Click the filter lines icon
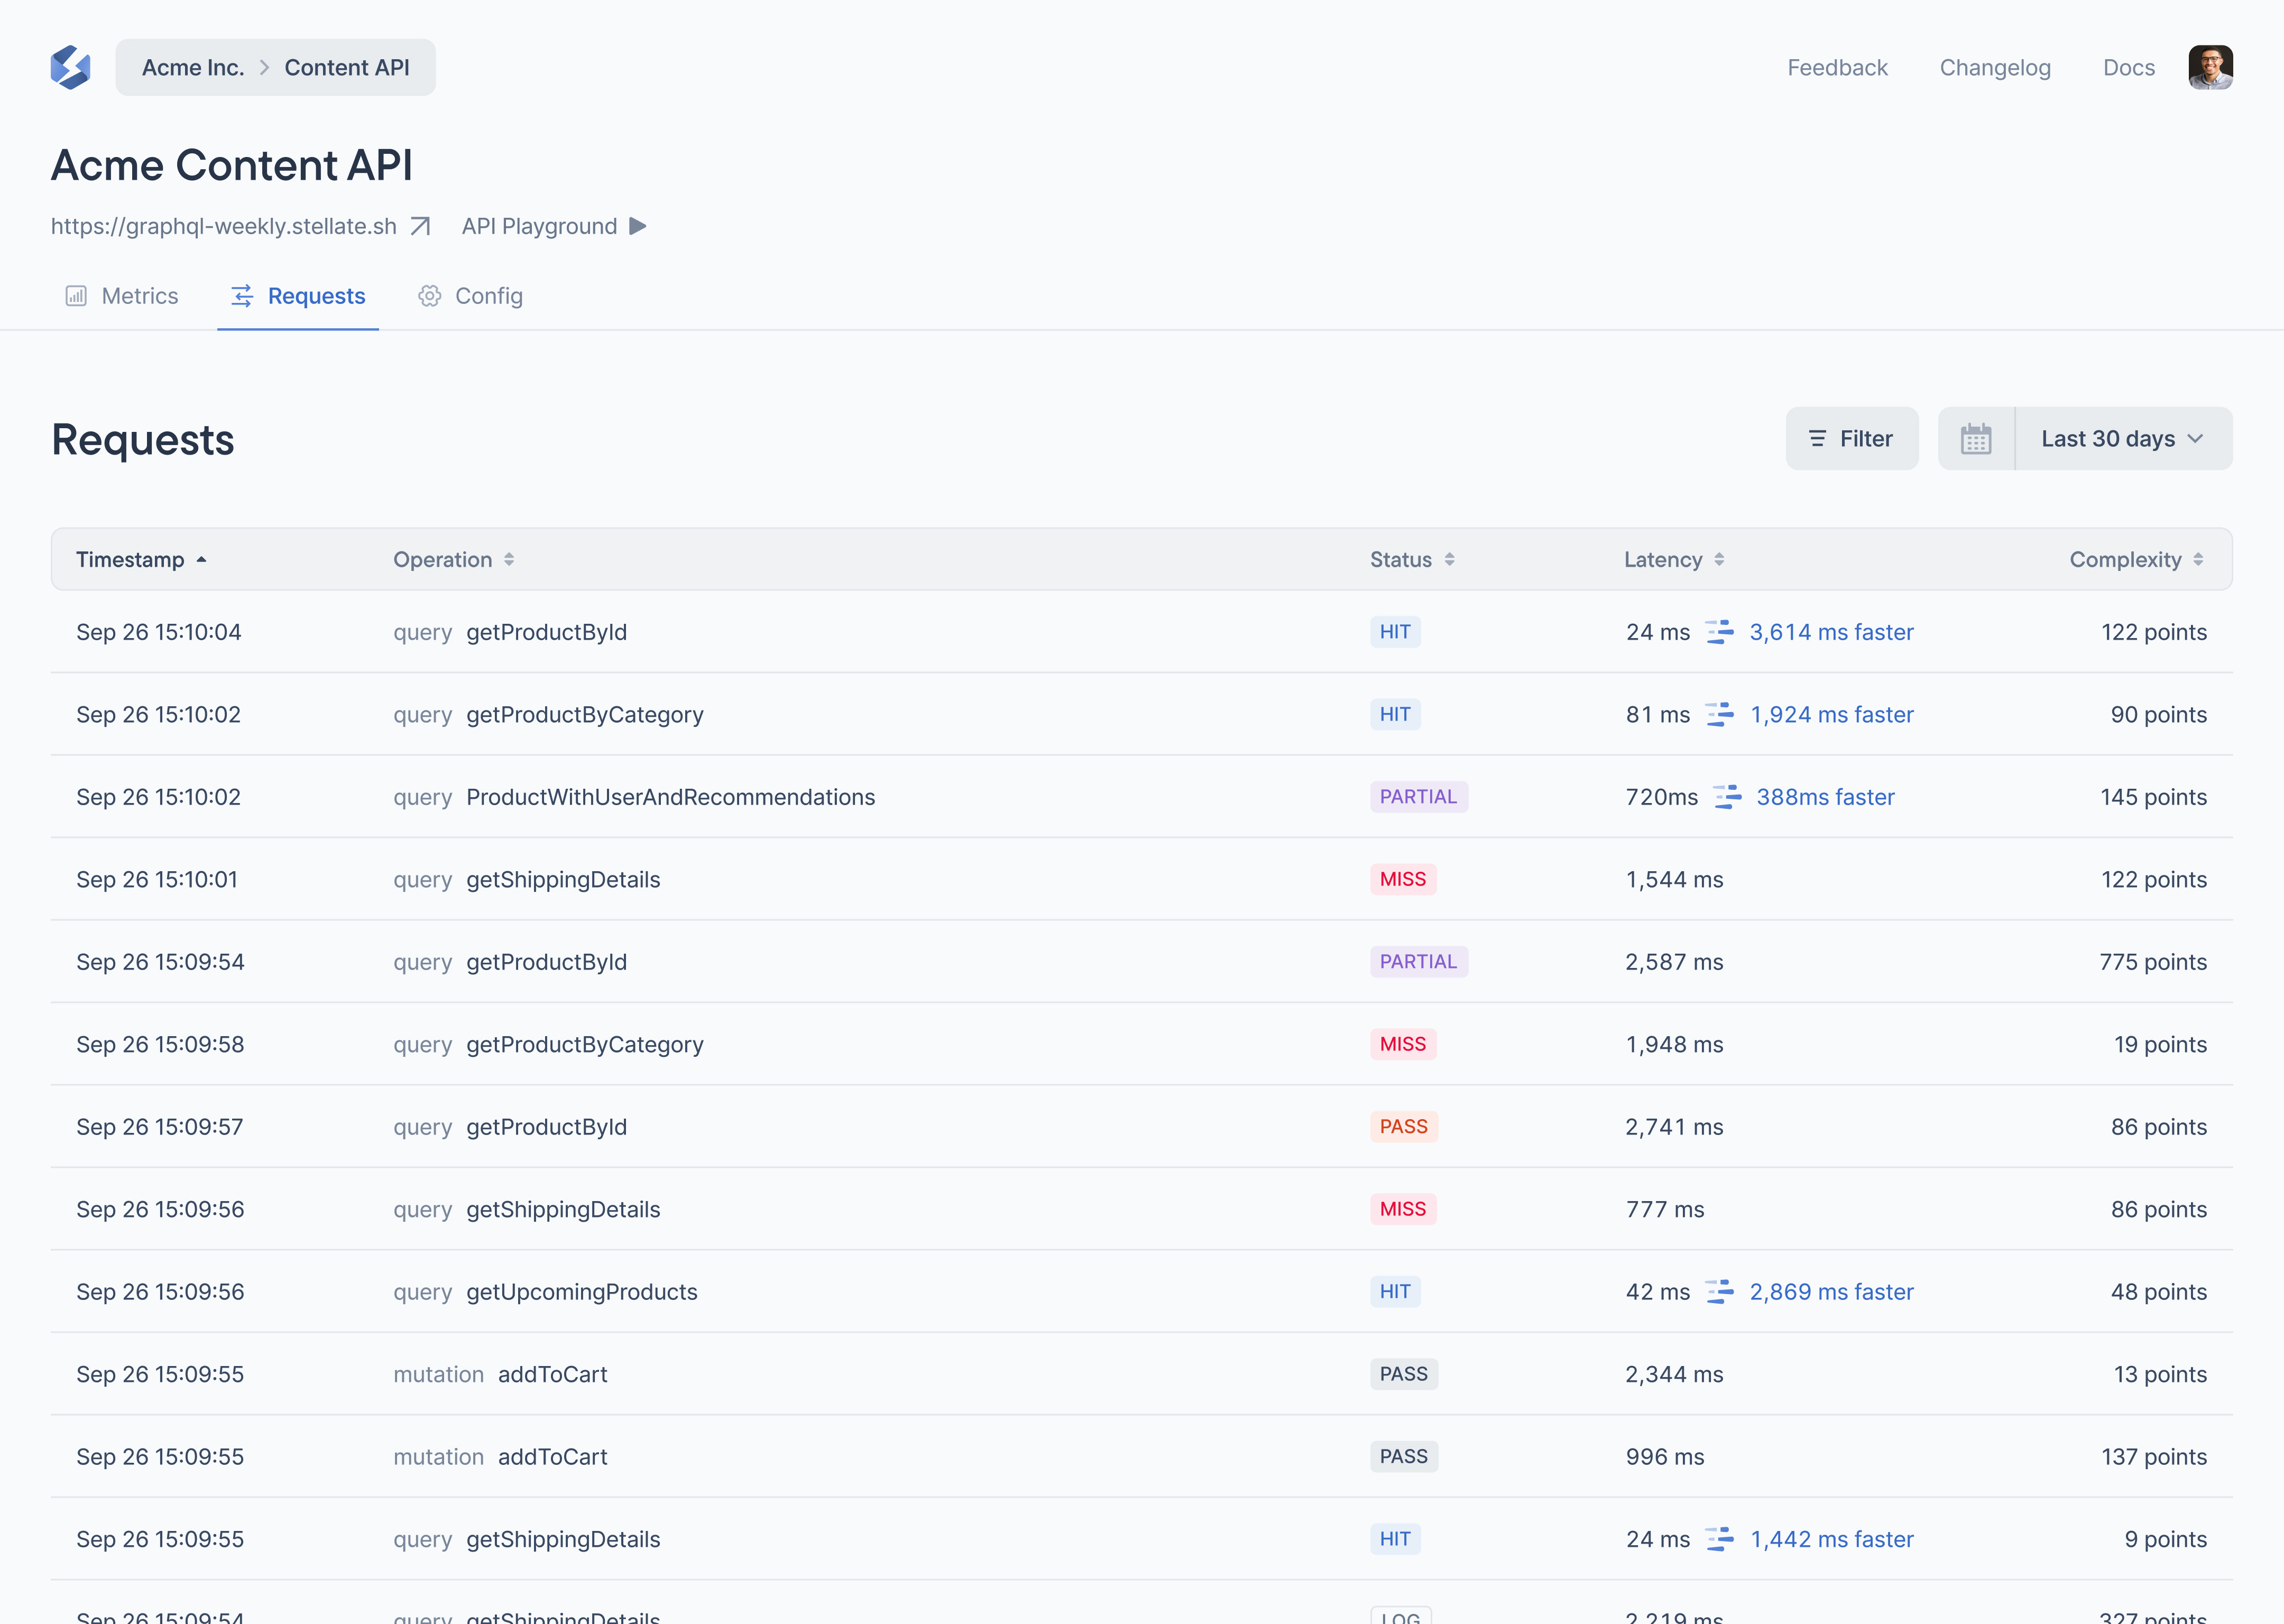Screen dimensions: 2284x1624 click(x=1818, y=439)
